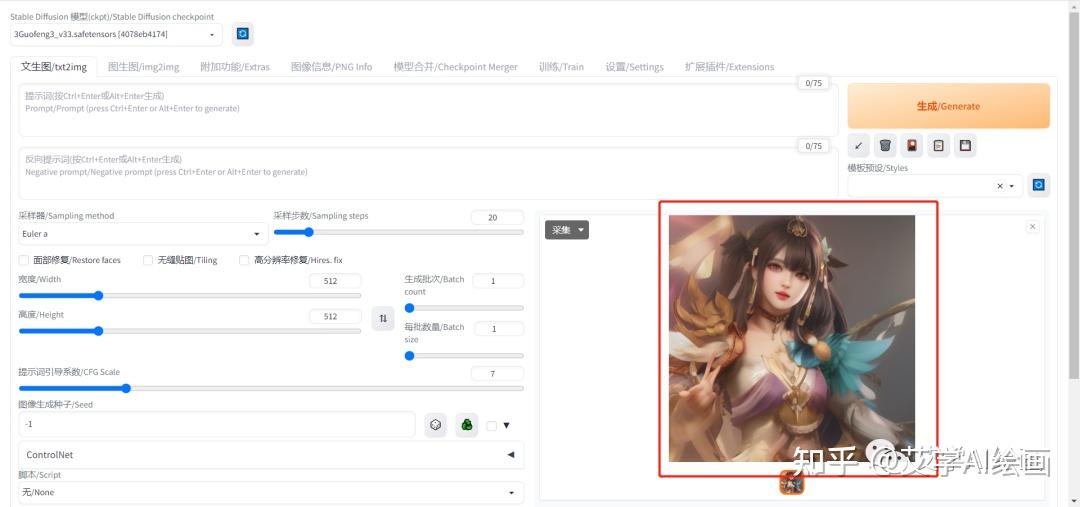The width and height of the screenshot is (1080, 507).
Task: Reuse last seed with green recycle icon
Action: (466, 425)
